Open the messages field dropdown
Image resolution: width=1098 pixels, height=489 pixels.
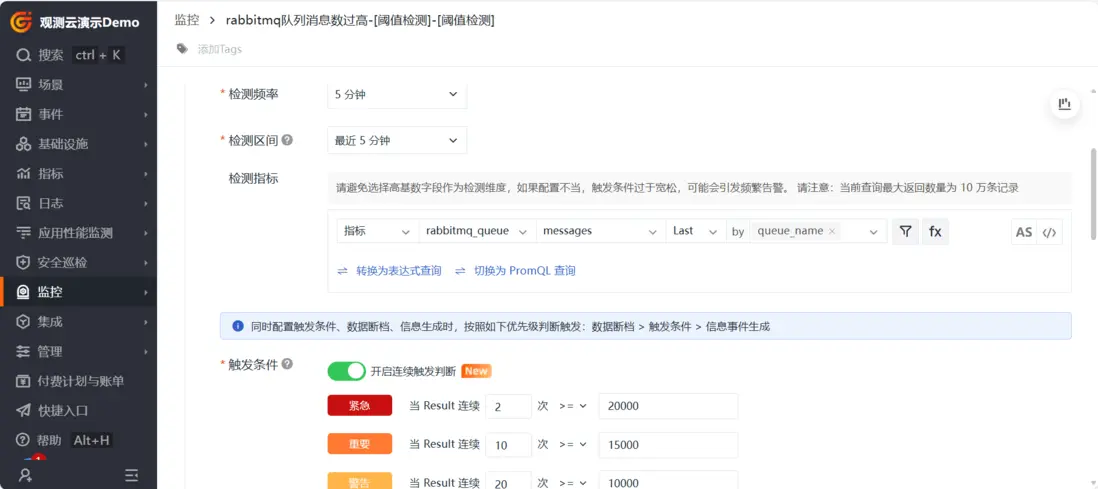pos(601,231)
